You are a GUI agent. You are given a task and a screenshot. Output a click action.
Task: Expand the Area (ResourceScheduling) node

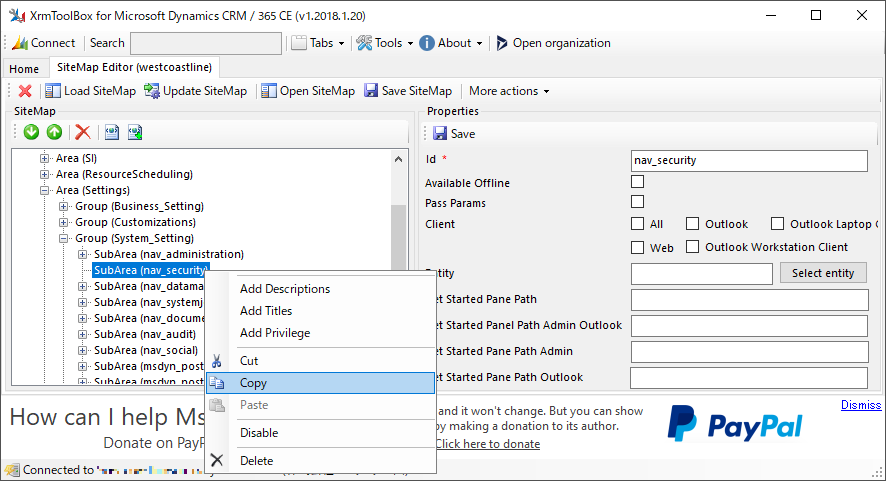[x=44, y=174]
